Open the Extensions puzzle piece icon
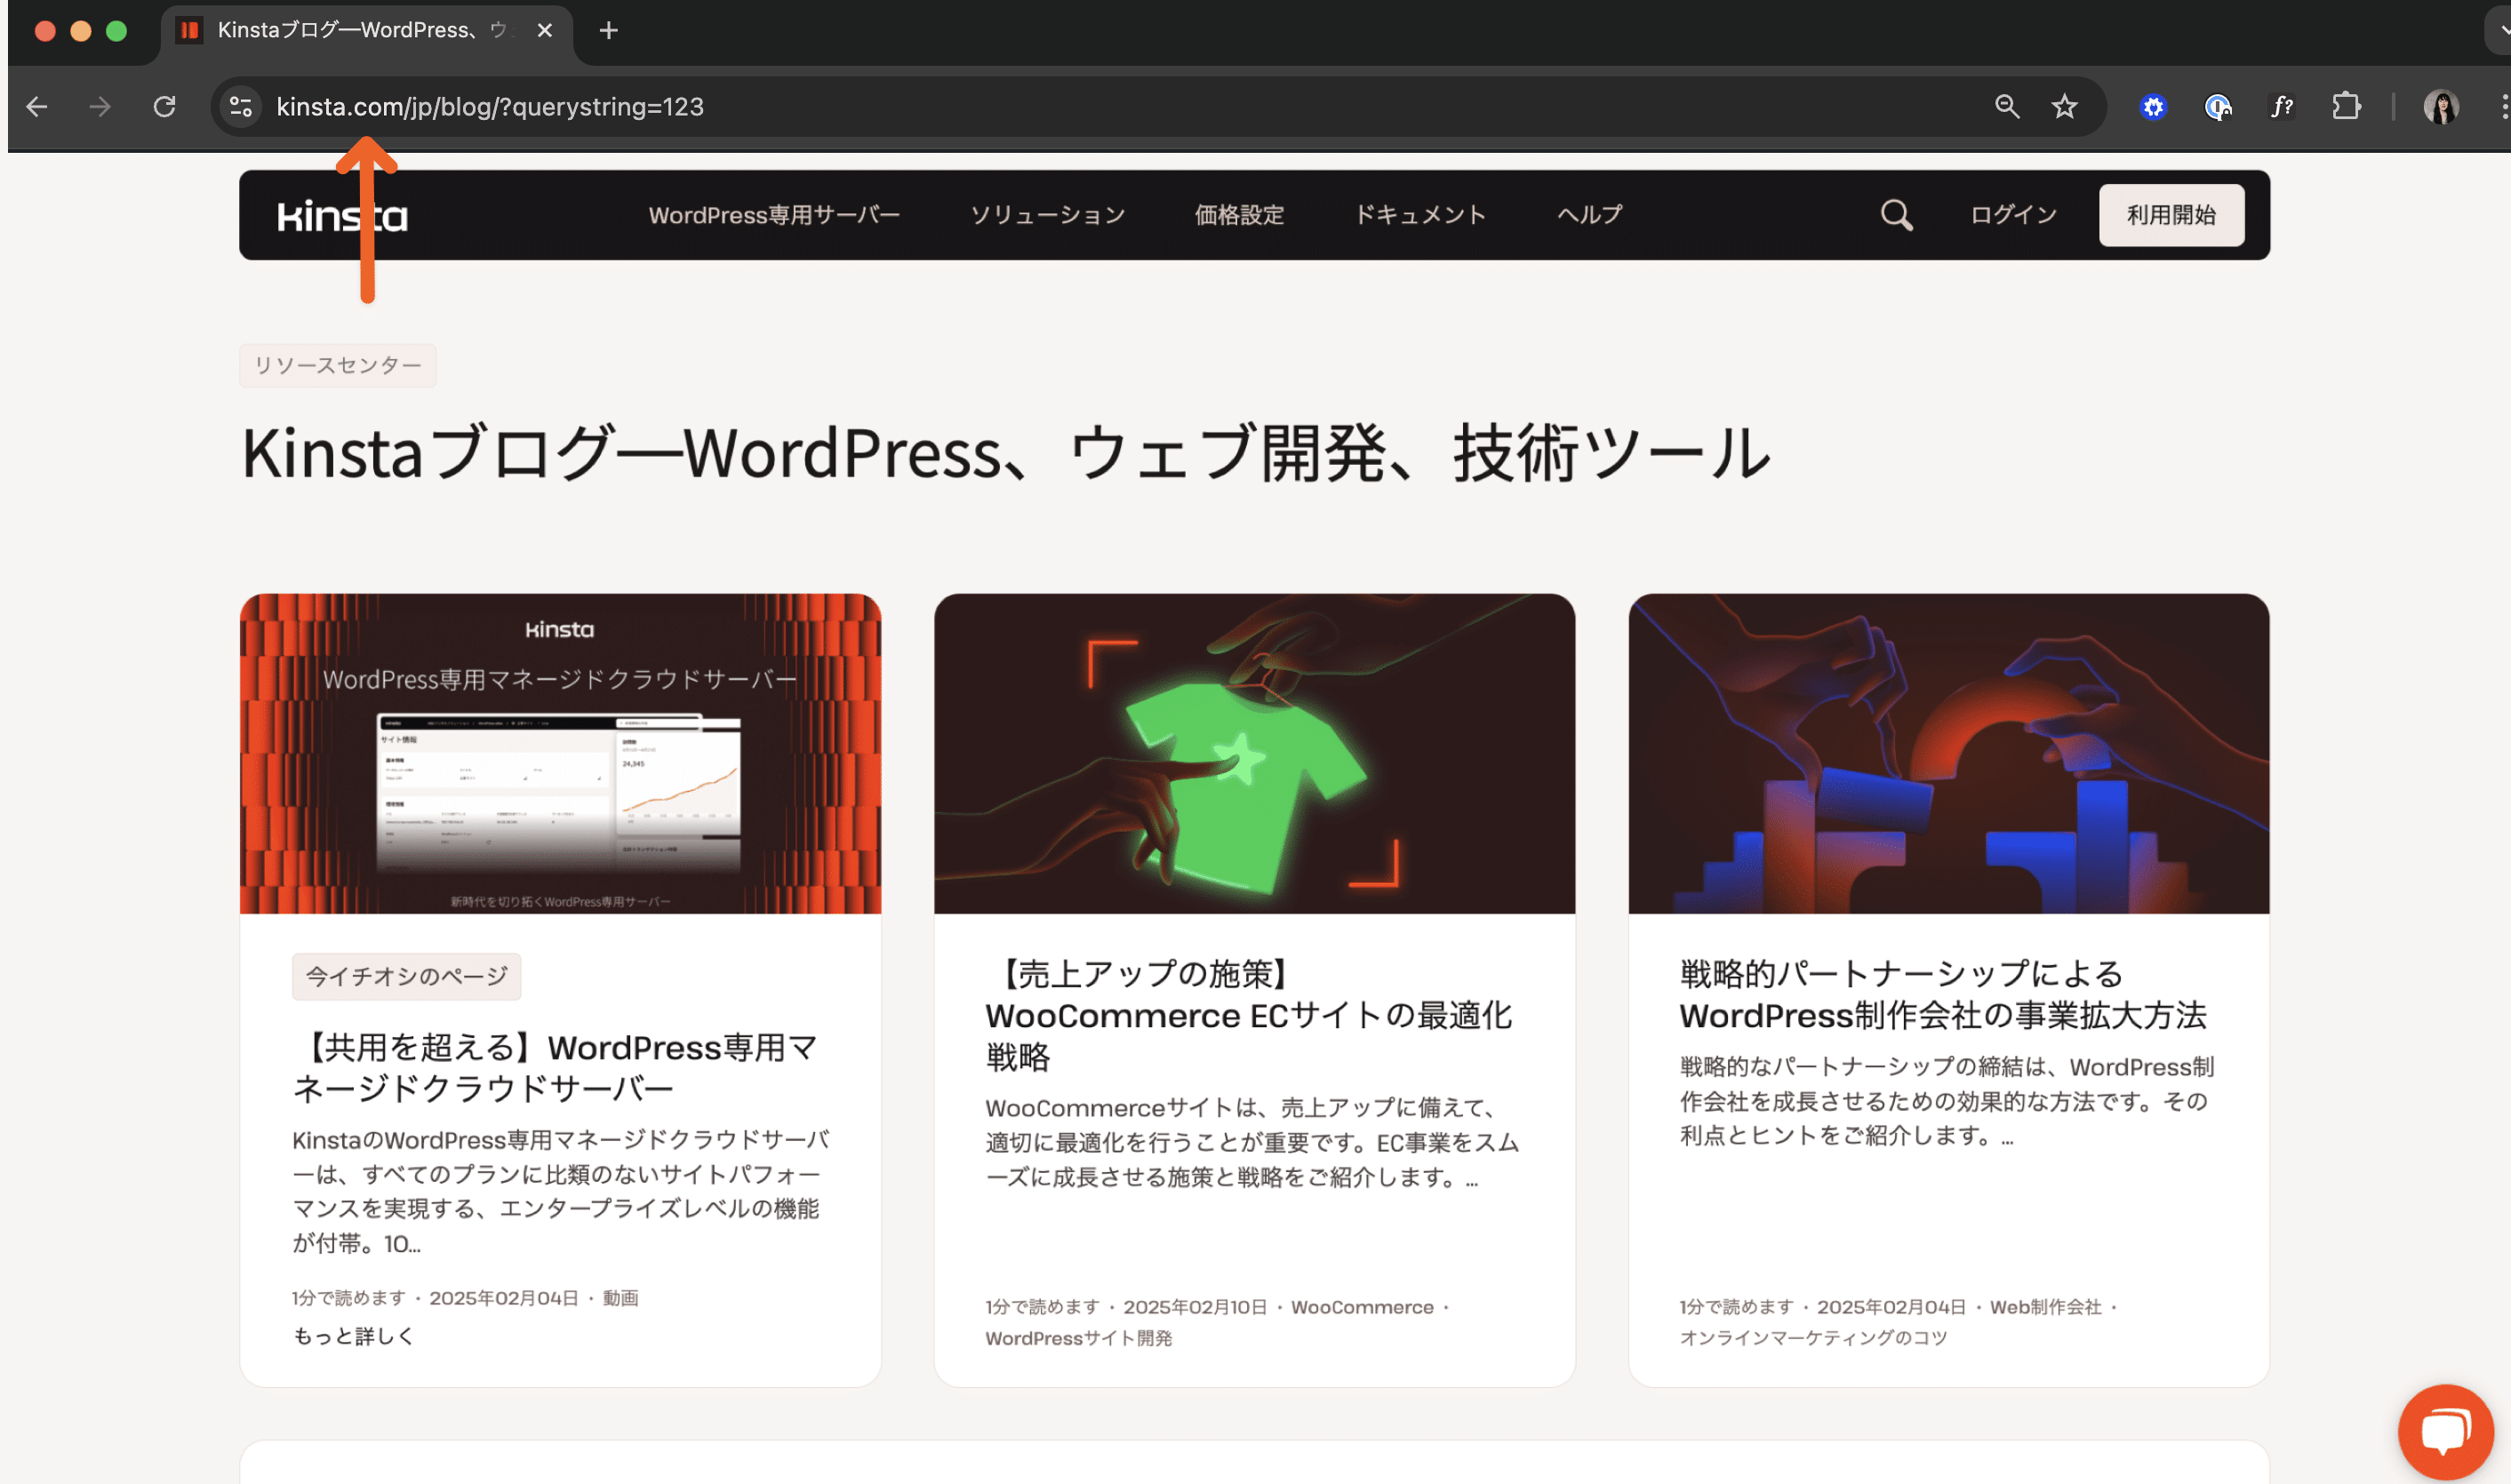This screenshot has width=2511, height=1484. pyautogui.click(x=2346, y=107)
